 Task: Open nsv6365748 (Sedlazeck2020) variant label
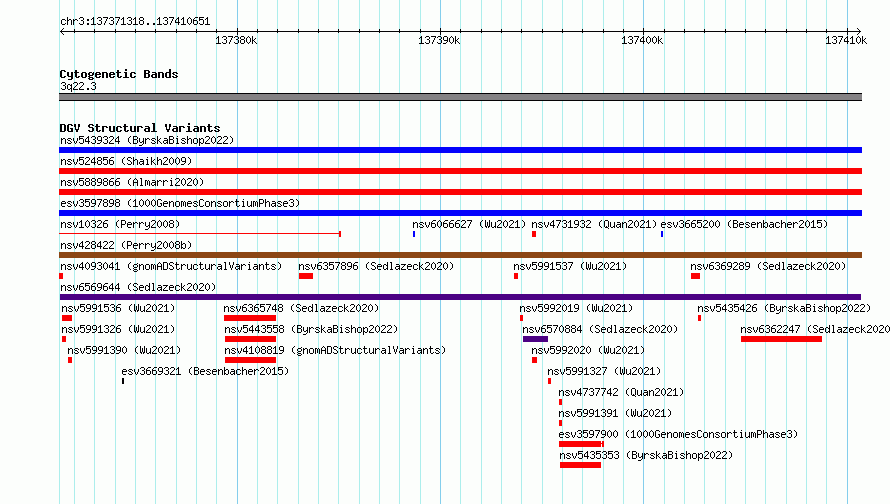(301, 308)
